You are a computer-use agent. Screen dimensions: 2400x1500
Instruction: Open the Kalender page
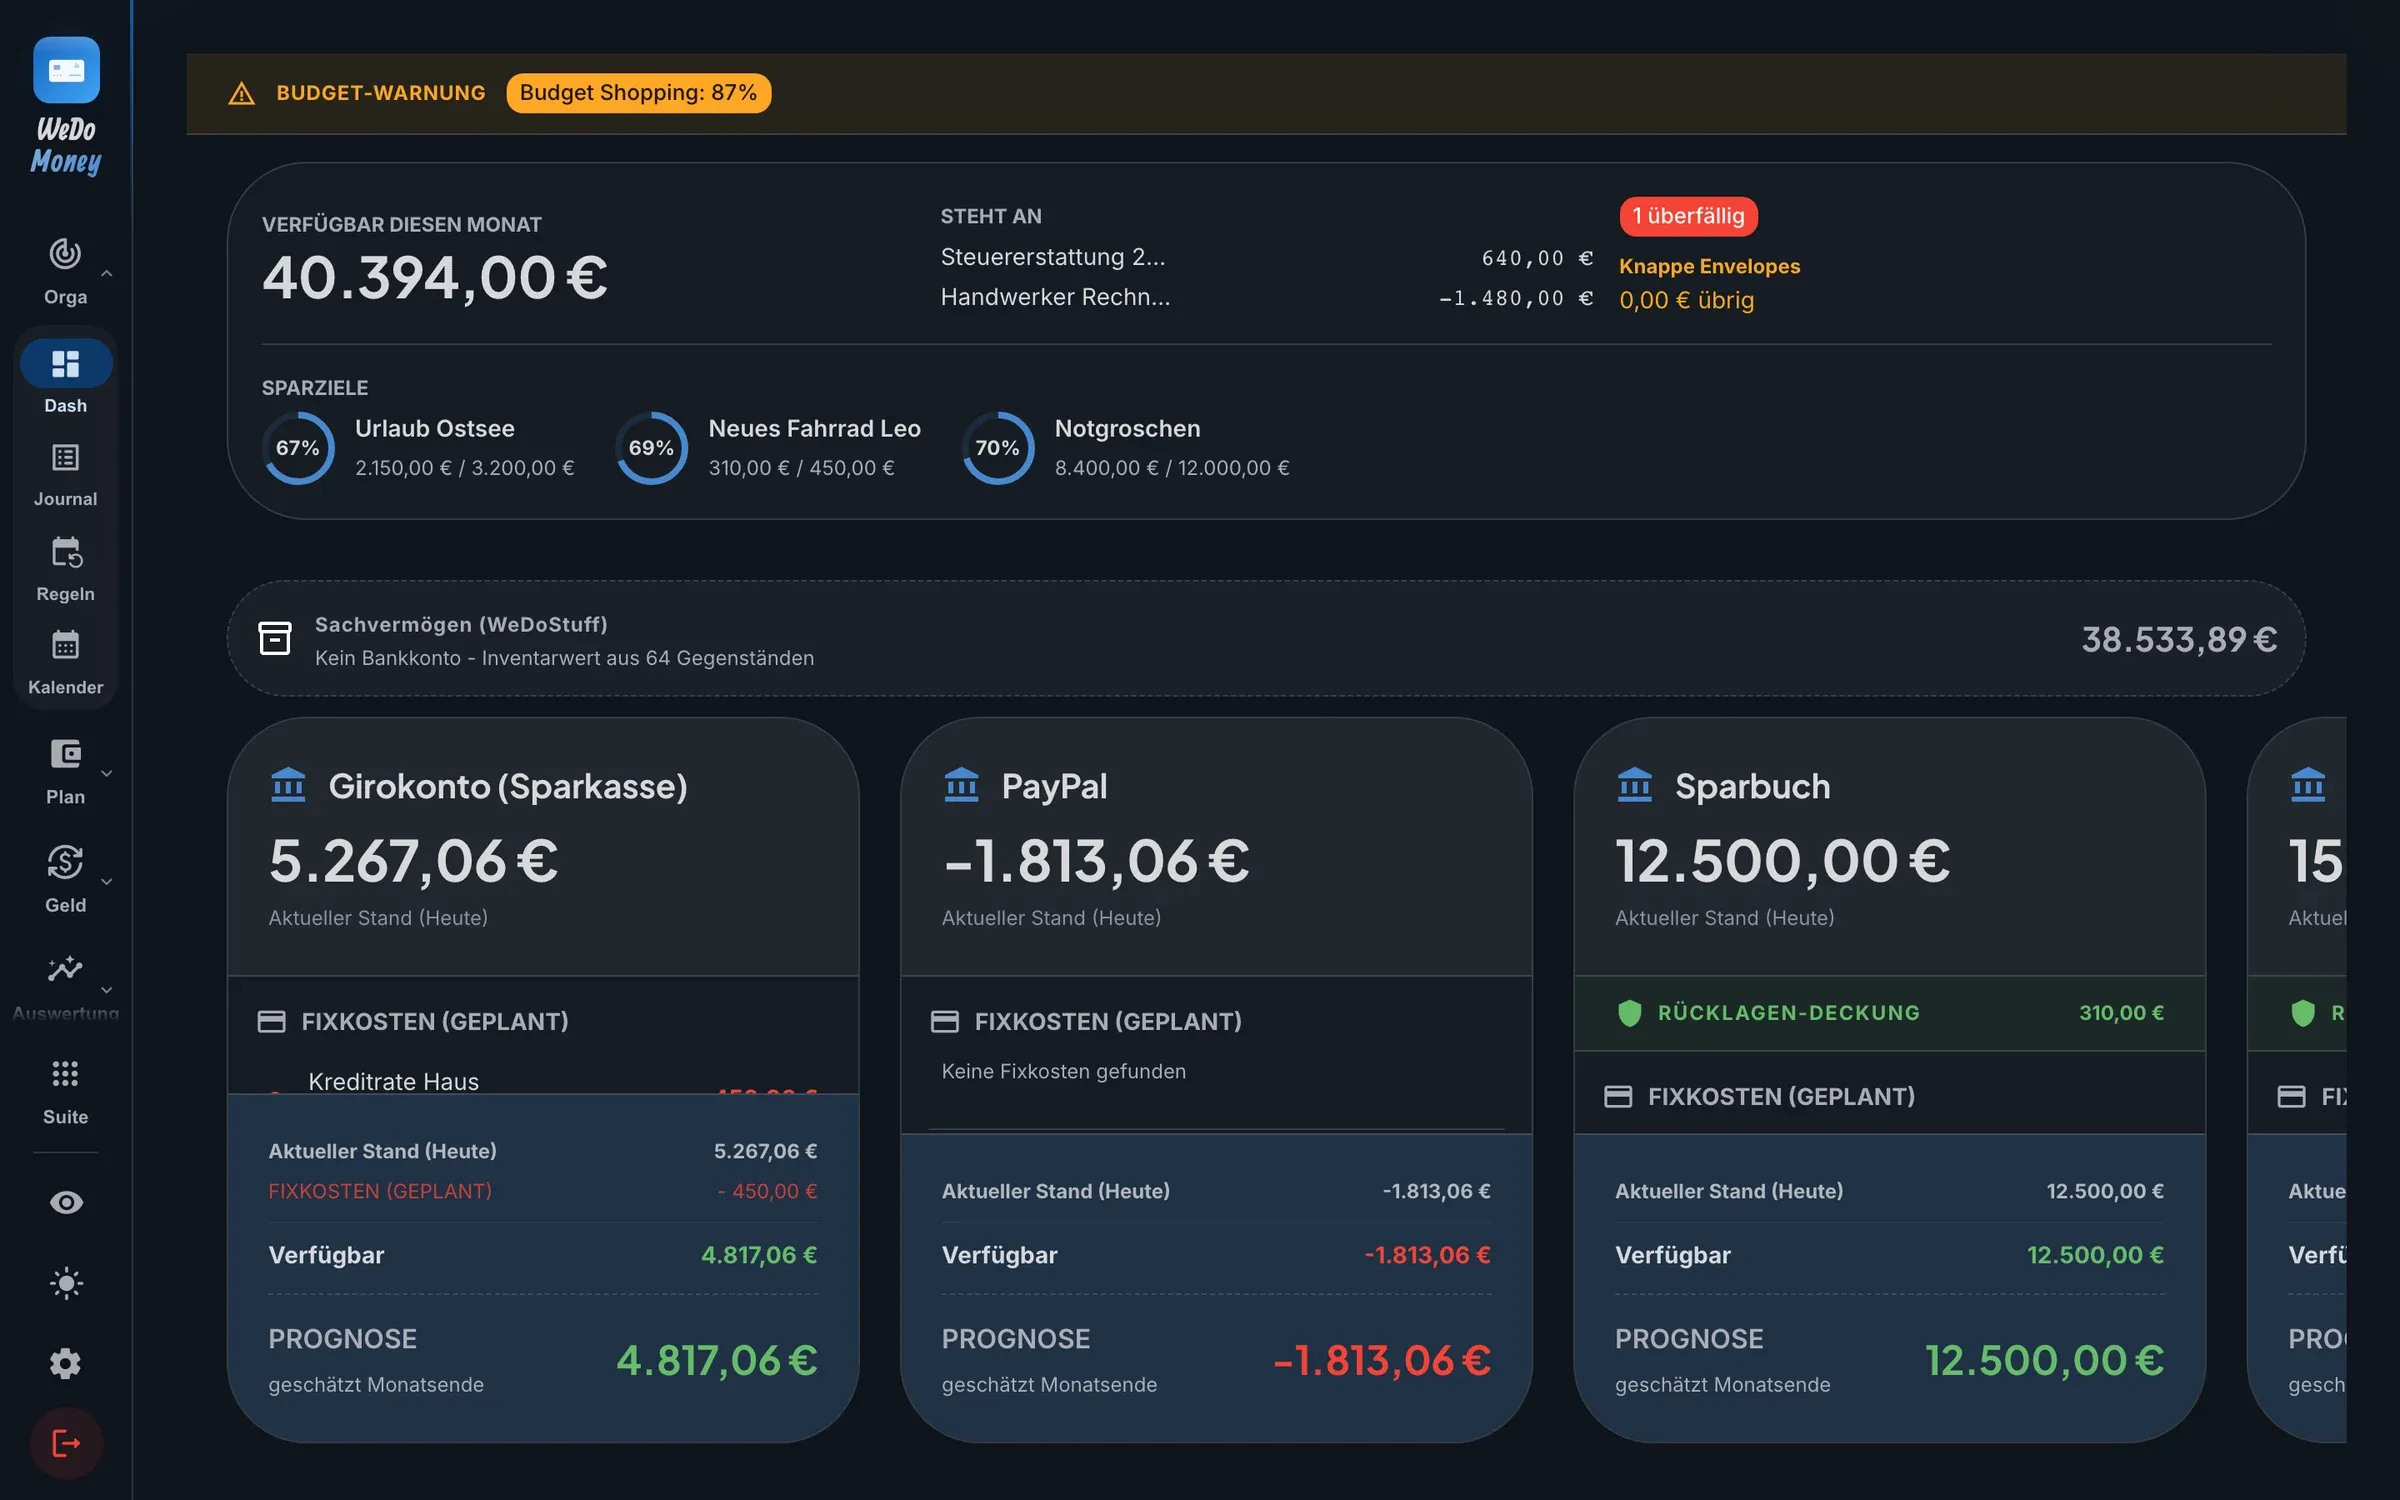65,662
